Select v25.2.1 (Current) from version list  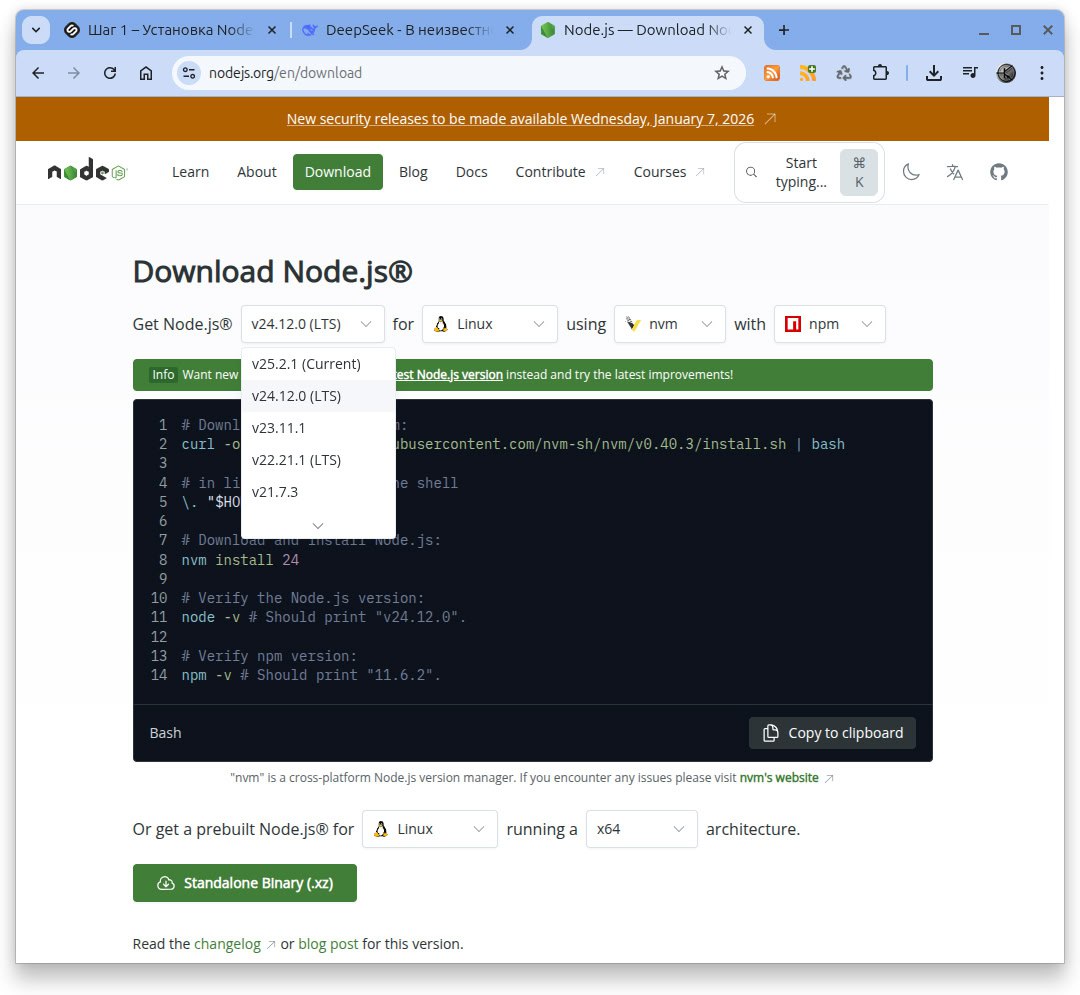[x=306, y=364]
